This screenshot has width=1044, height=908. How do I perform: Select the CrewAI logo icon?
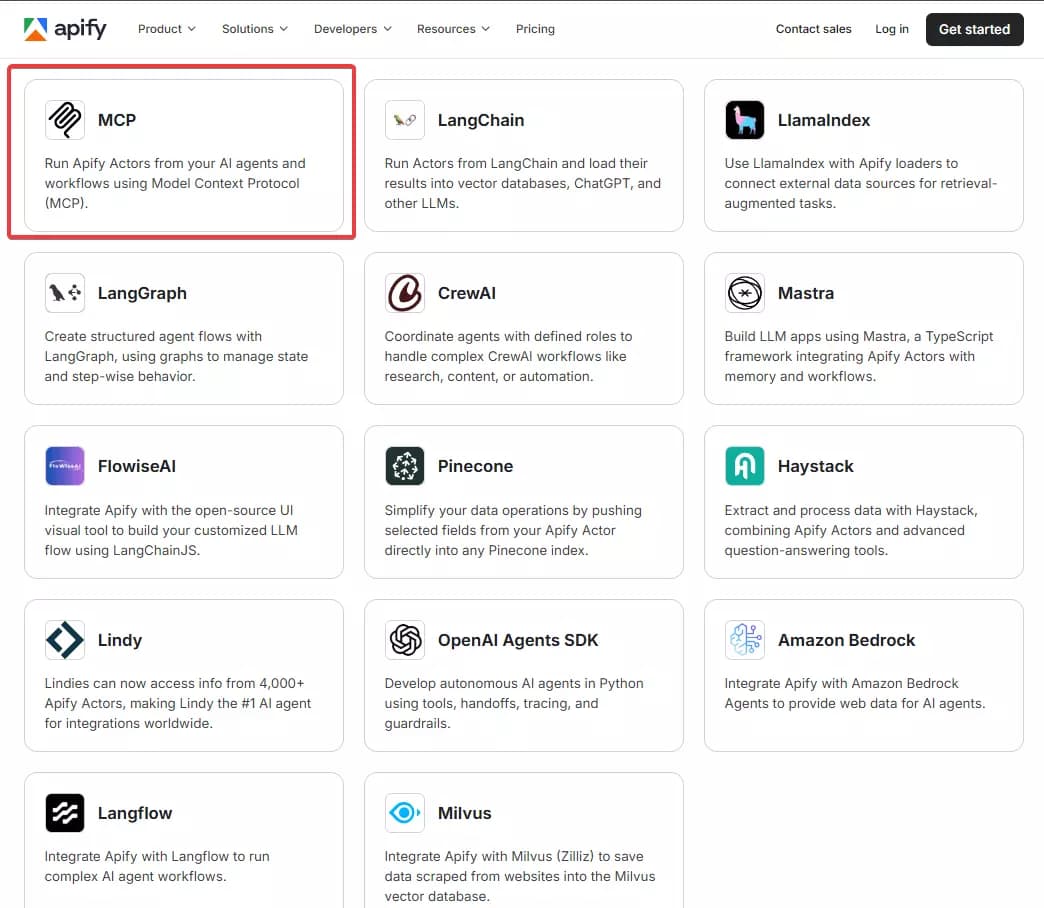(404, 293)
